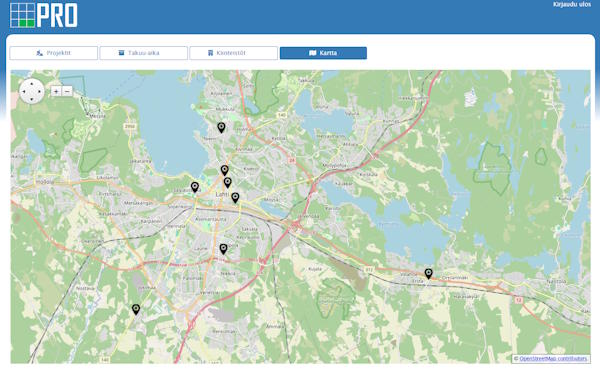600x378 pixels.
Task: Select the upper of two stacked Lahti markers
Action: click(225, 170)
